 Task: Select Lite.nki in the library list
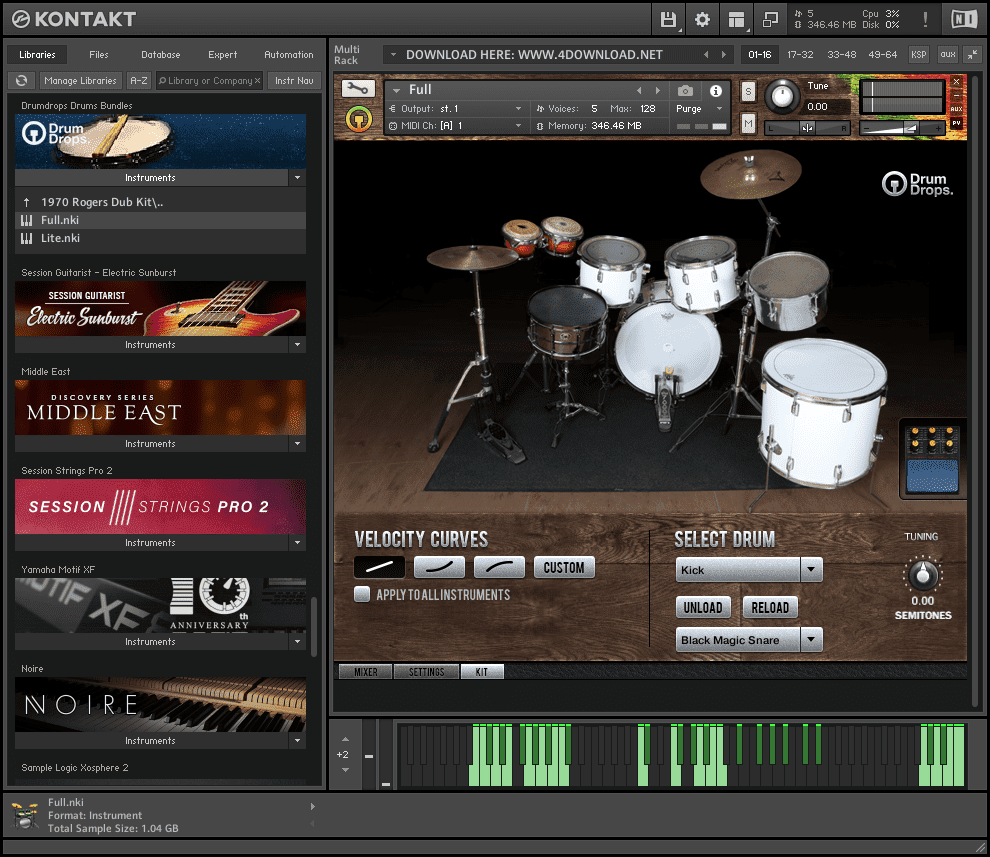click(60, 238)
